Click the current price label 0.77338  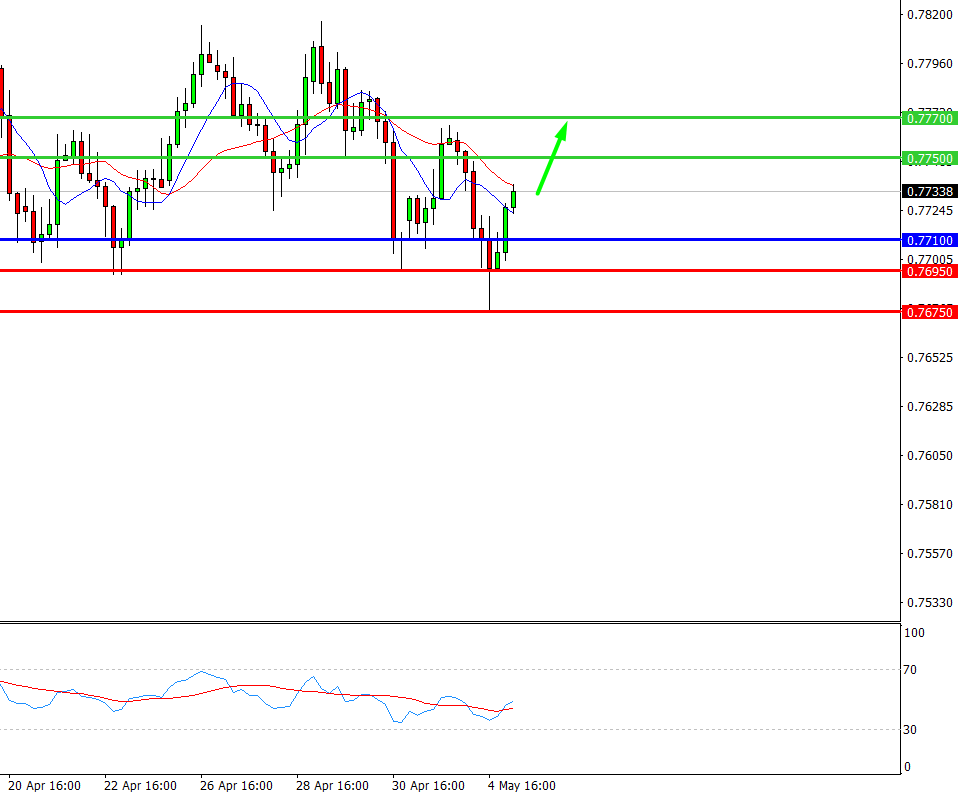click(930, 191)
